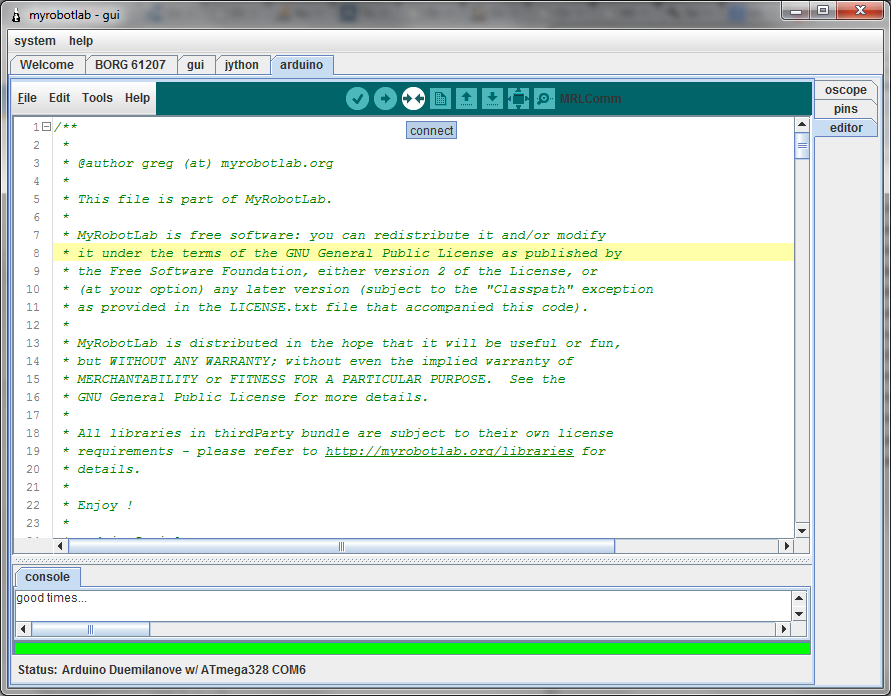Open the editor Tools menu
891x696 pixels.
pyautogui.click(x=97, y=98)
